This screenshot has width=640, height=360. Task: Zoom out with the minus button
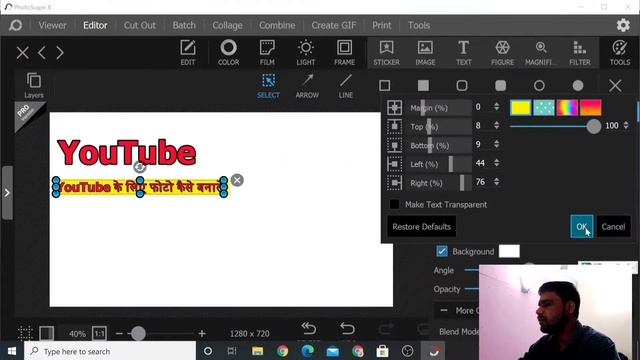pyautogui.click(x=119, y=333)
